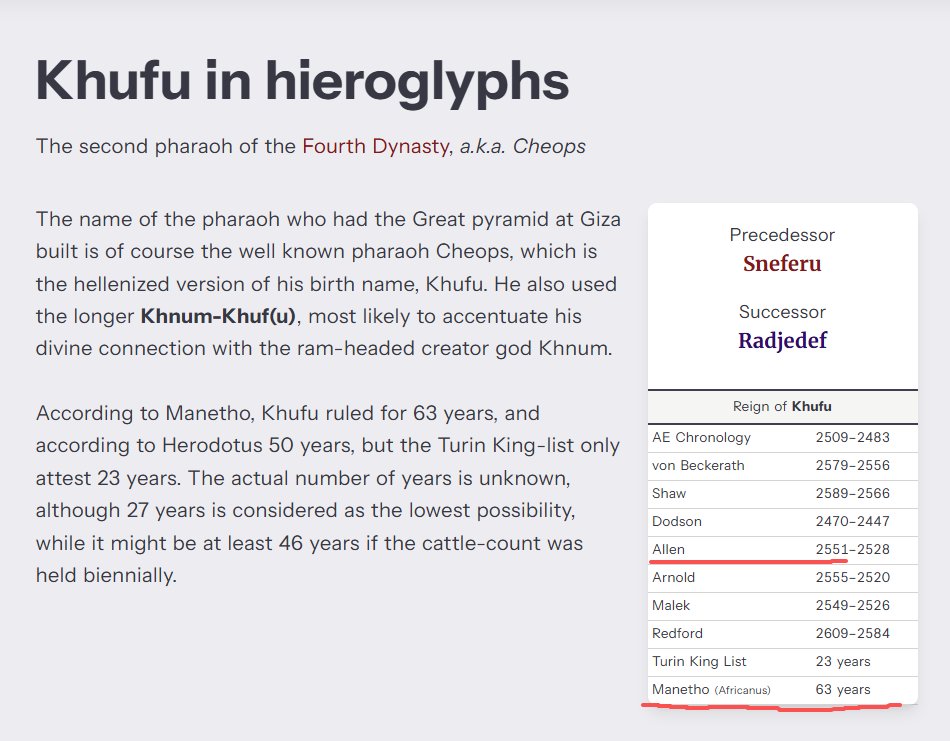The height and width of the screenshot is (741, 950).
Task: Select the 'Allen' row label
Action: pos(668,550)
